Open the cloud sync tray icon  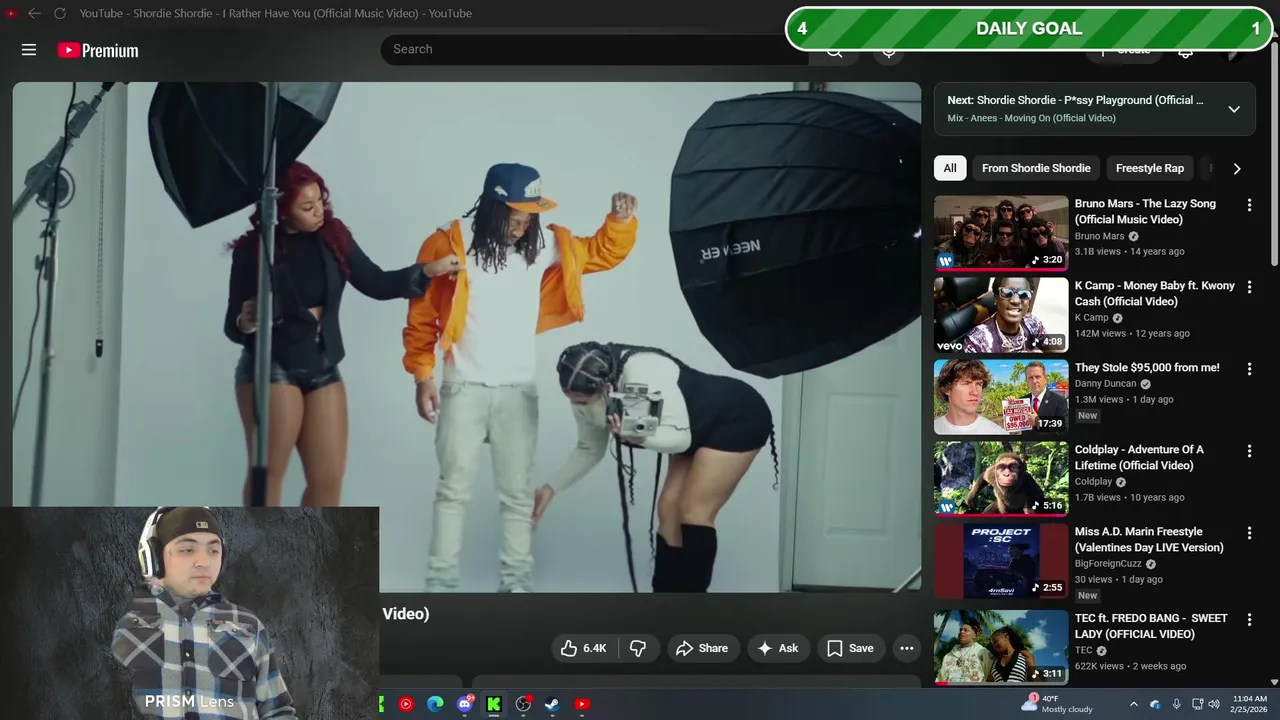point(1155,704)
